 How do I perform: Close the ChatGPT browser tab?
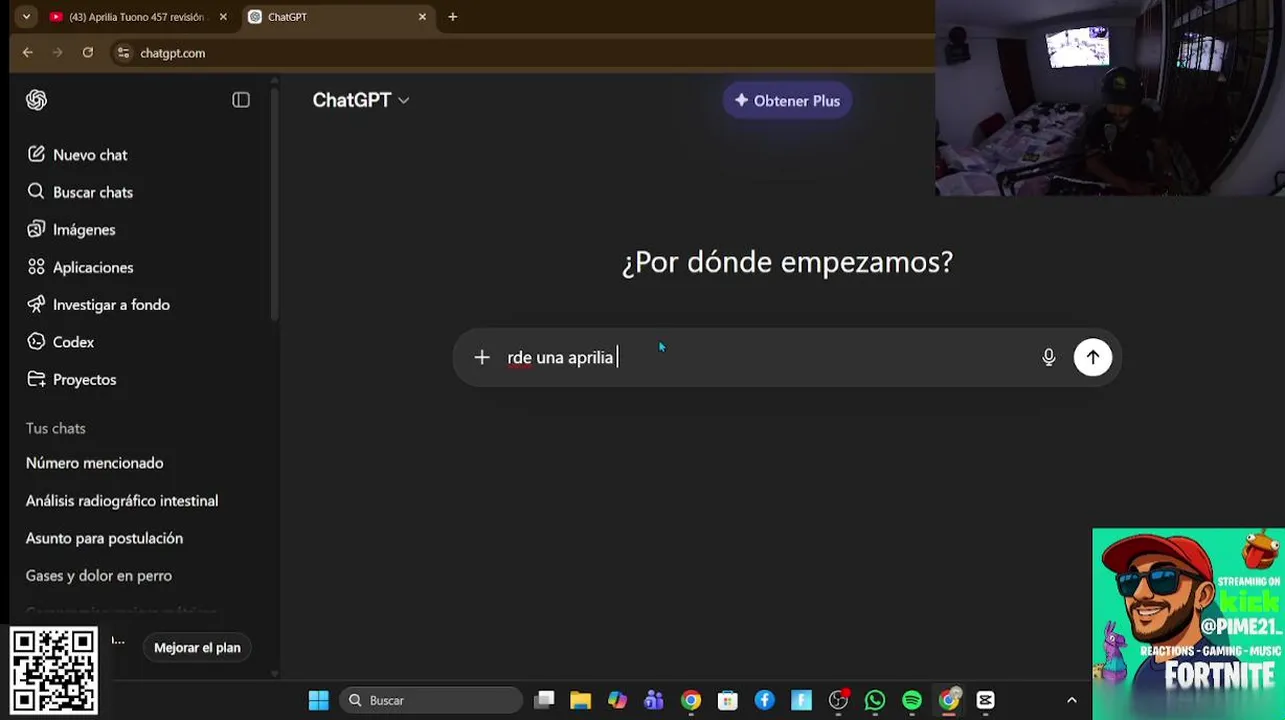point(422,17)
